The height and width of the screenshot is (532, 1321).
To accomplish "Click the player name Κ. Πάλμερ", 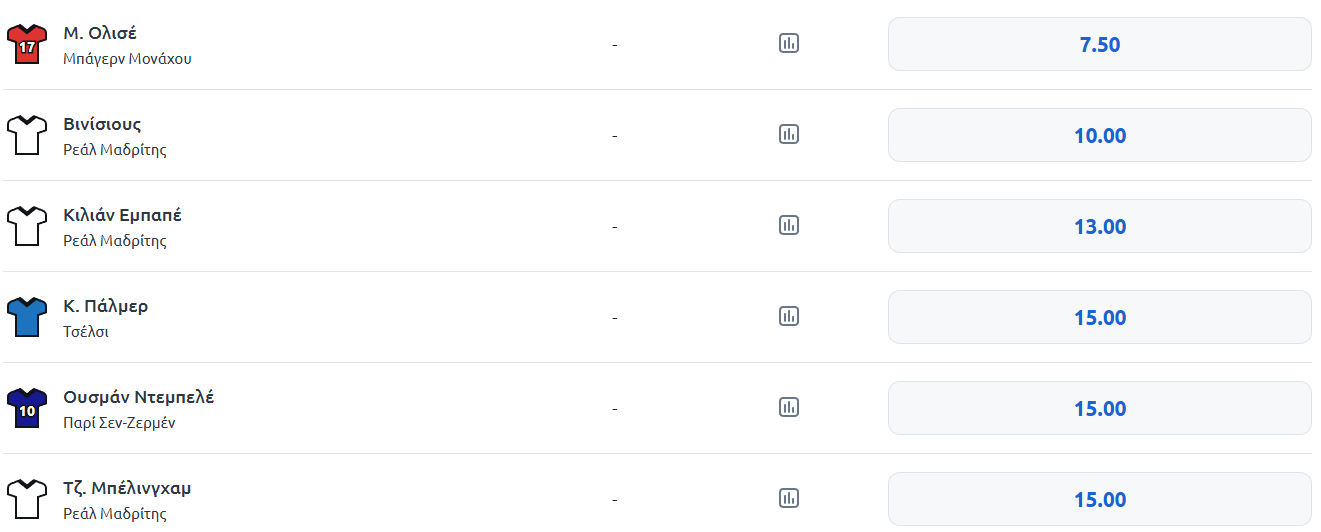I will click(x=106, y=306).
